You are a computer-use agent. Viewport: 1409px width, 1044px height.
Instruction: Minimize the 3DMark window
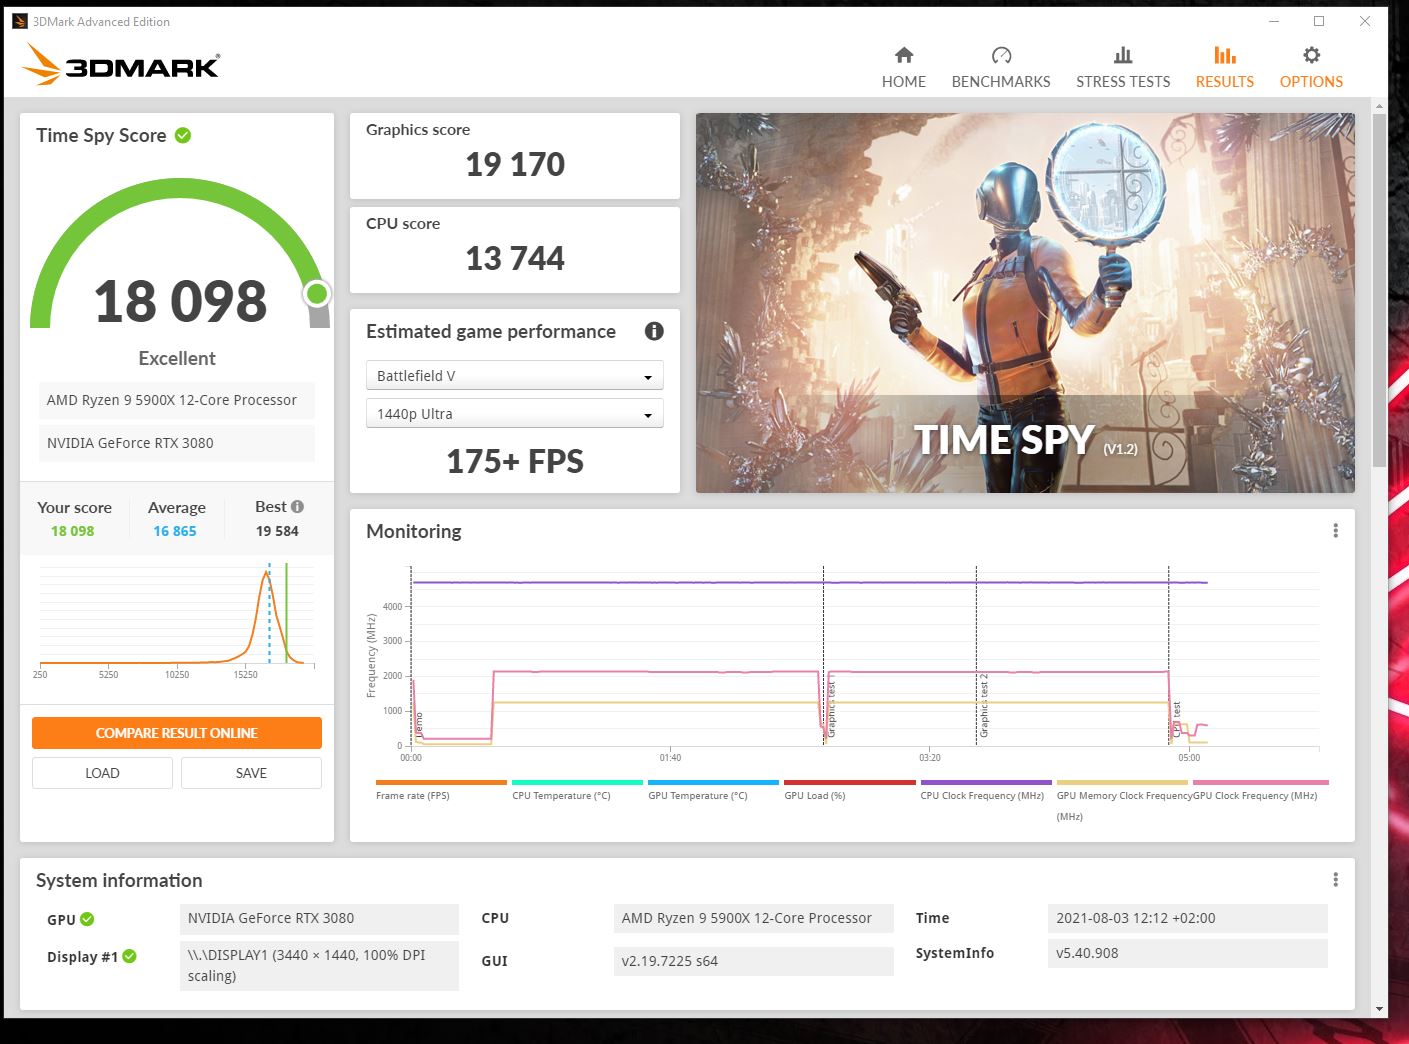pos(1274,21)
